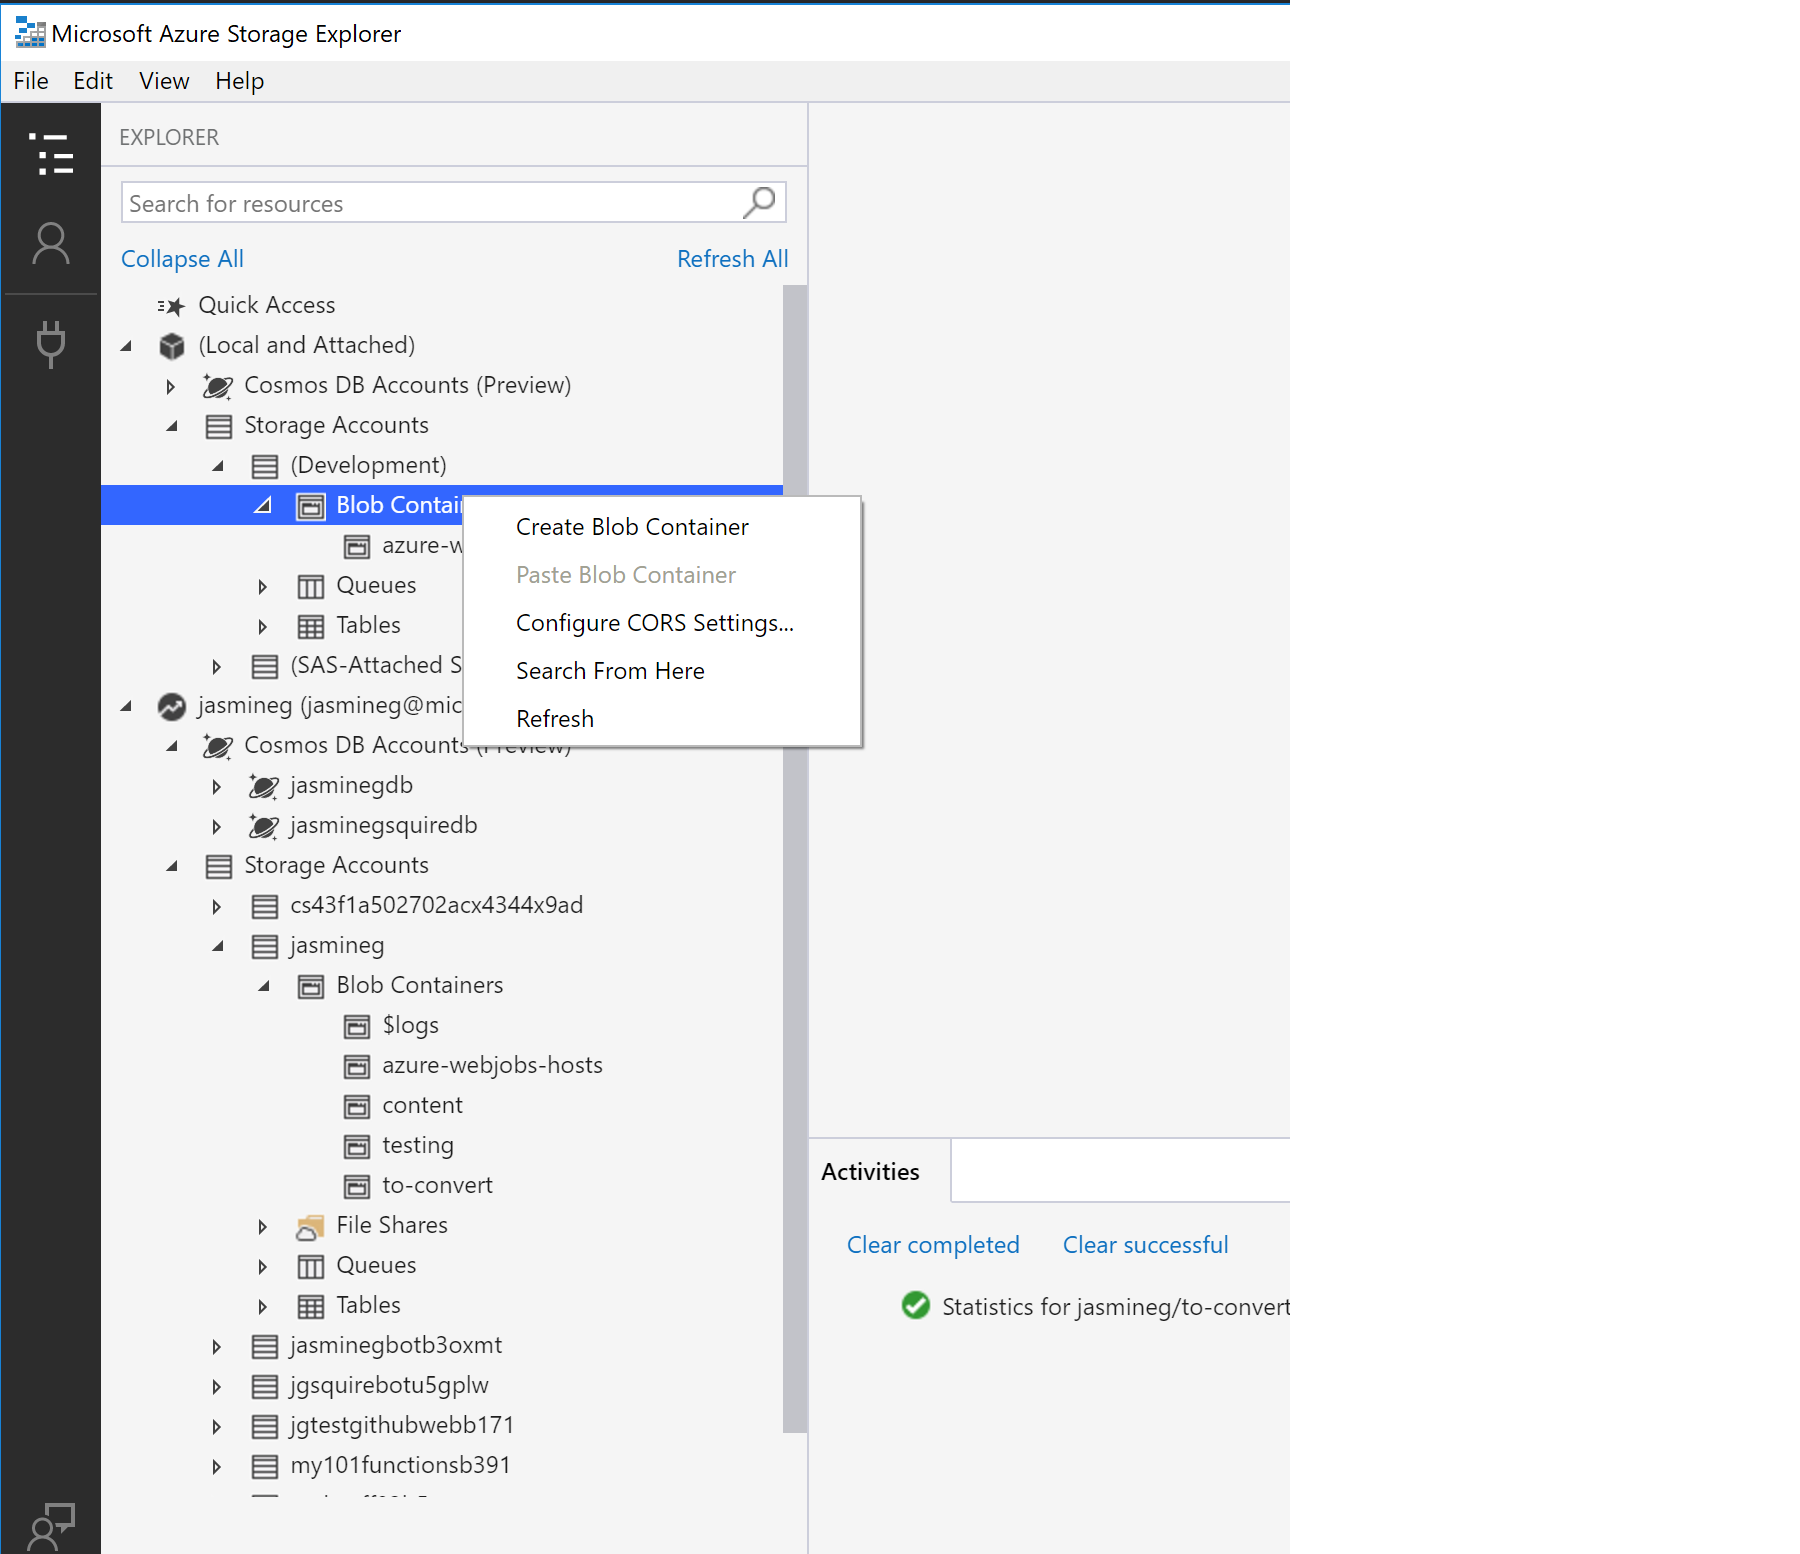This screenshot has width=1800, height=1554.
Task: Expand Queues under the jasmineg account
Action: tap(263, 1266)
